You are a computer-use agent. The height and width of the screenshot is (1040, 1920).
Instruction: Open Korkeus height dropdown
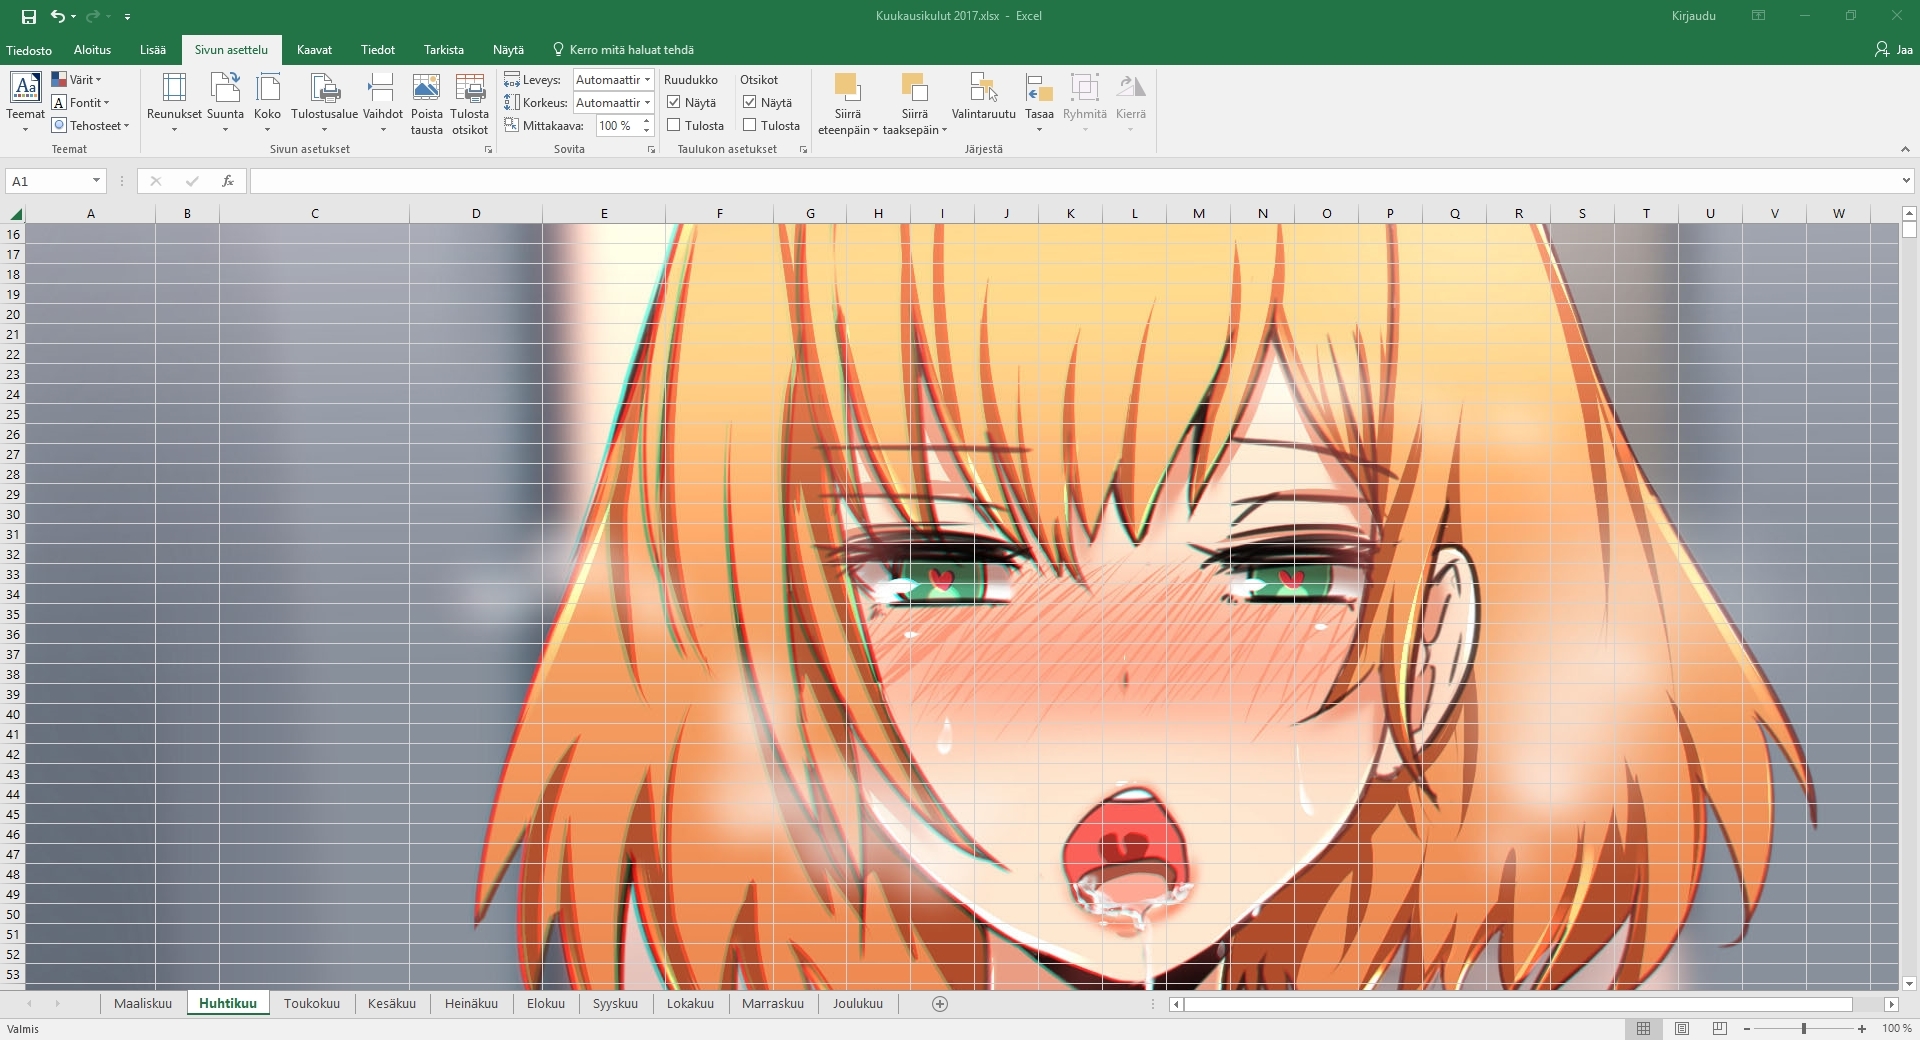[647, 102]
